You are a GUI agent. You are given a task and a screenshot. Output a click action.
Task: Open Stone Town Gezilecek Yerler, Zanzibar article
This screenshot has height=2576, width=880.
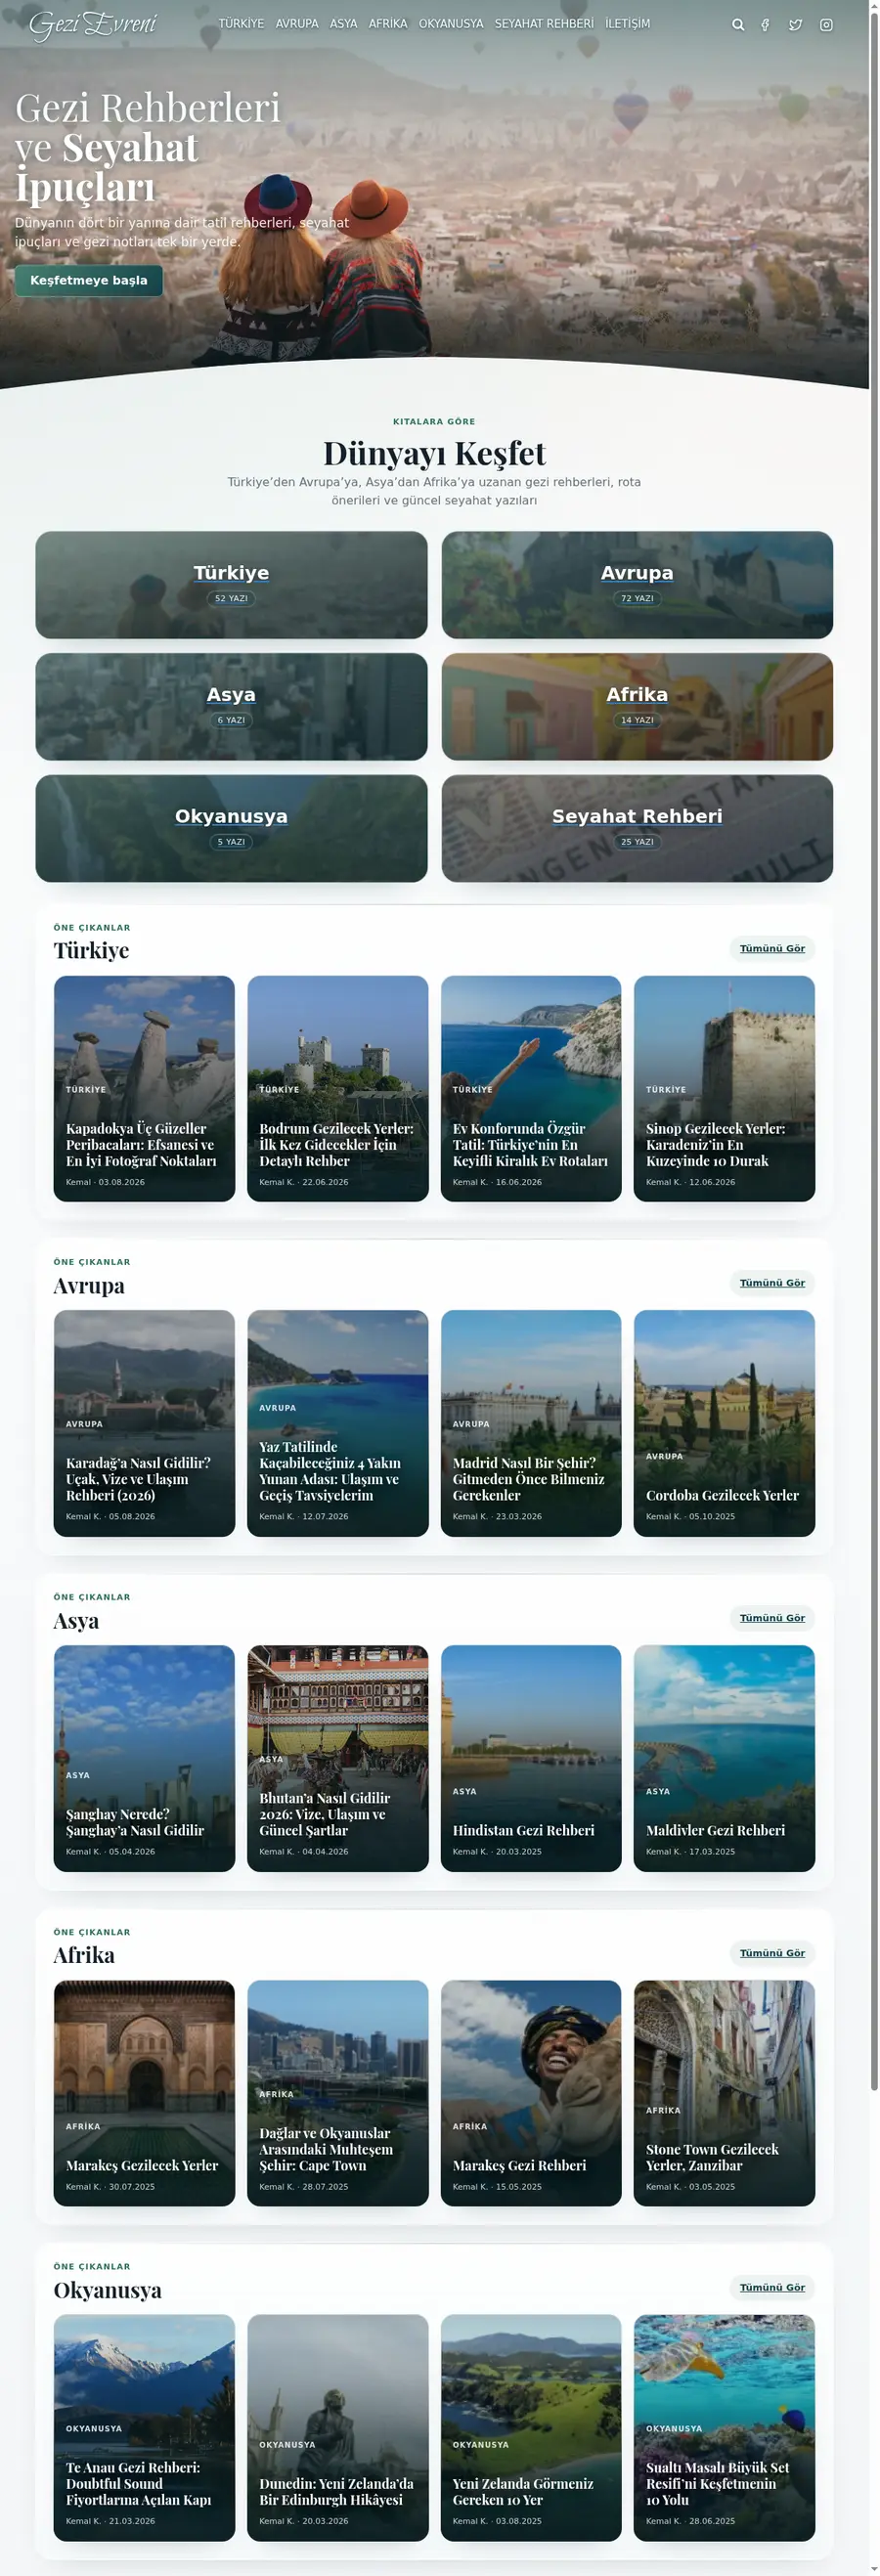point(724,2093)
